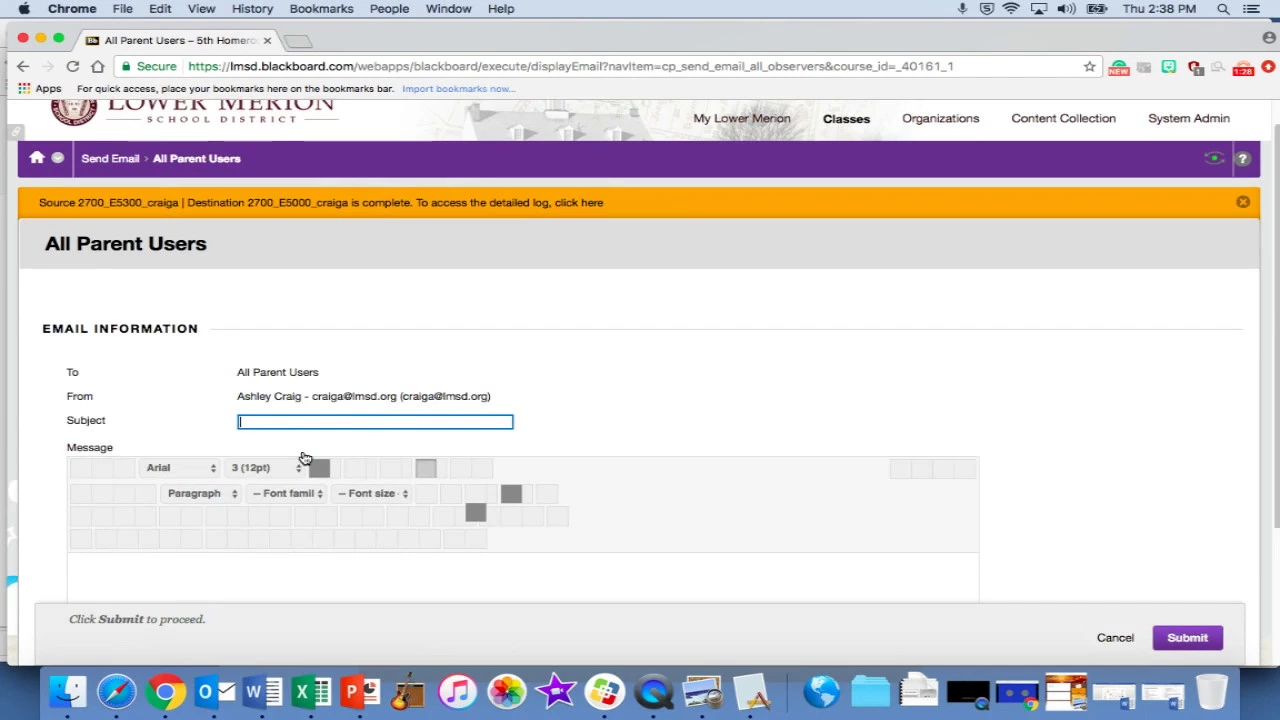Open the Edit menu
This screenshot has width=1280, height=720.
click(160, 9)
